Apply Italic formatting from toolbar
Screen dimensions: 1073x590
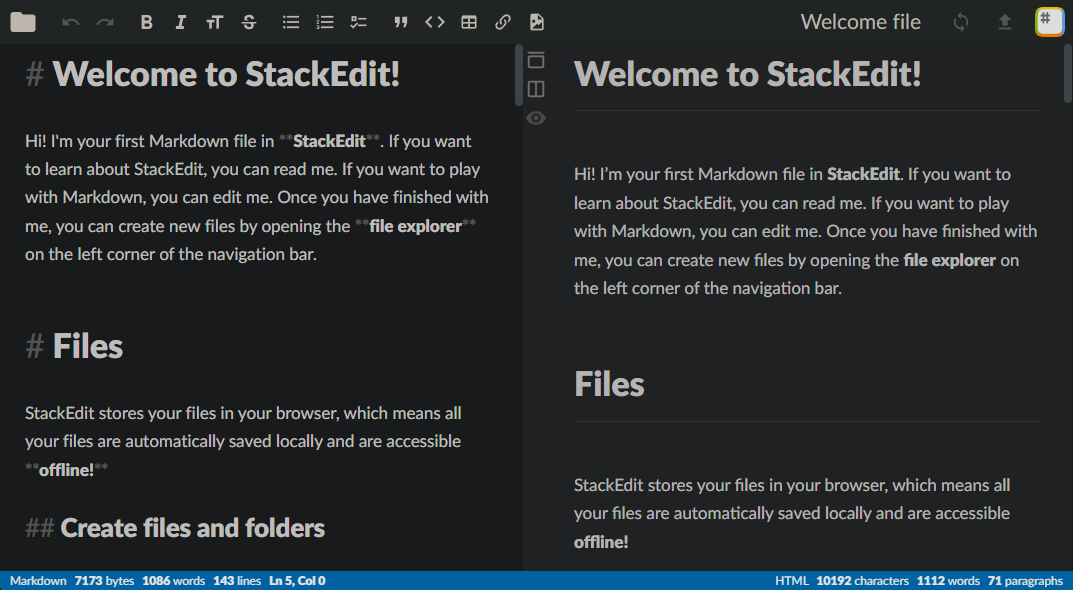pyautogui.click(x=181, y=22)
